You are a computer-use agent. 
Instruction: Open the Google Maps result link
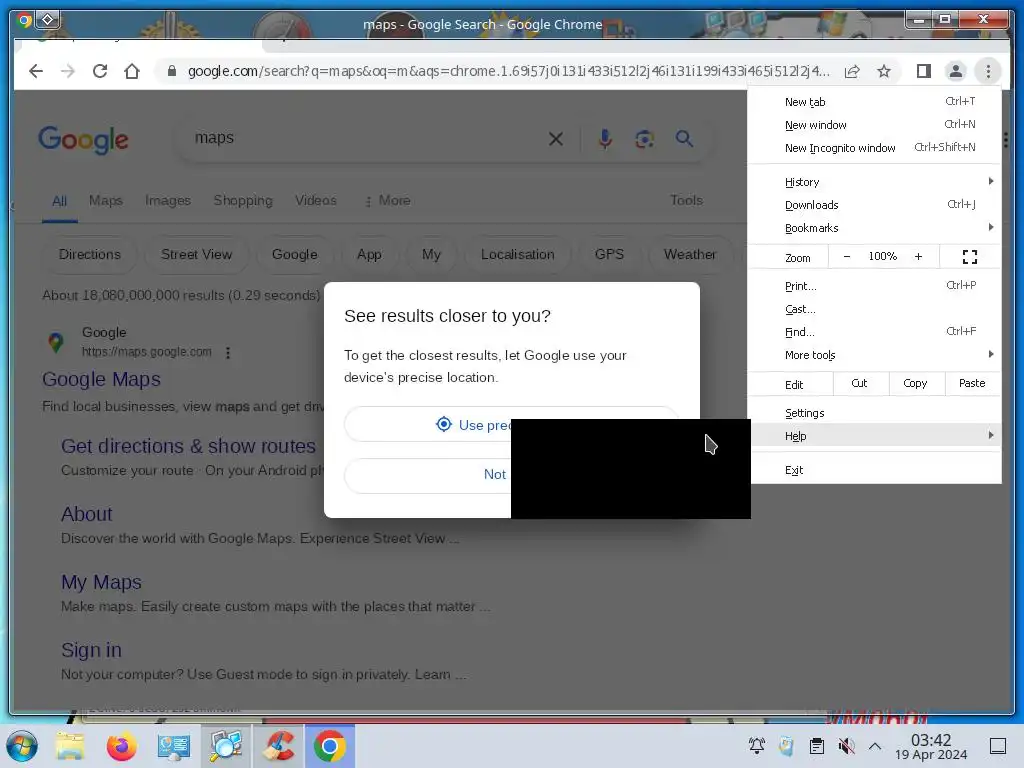click(101, 379)
